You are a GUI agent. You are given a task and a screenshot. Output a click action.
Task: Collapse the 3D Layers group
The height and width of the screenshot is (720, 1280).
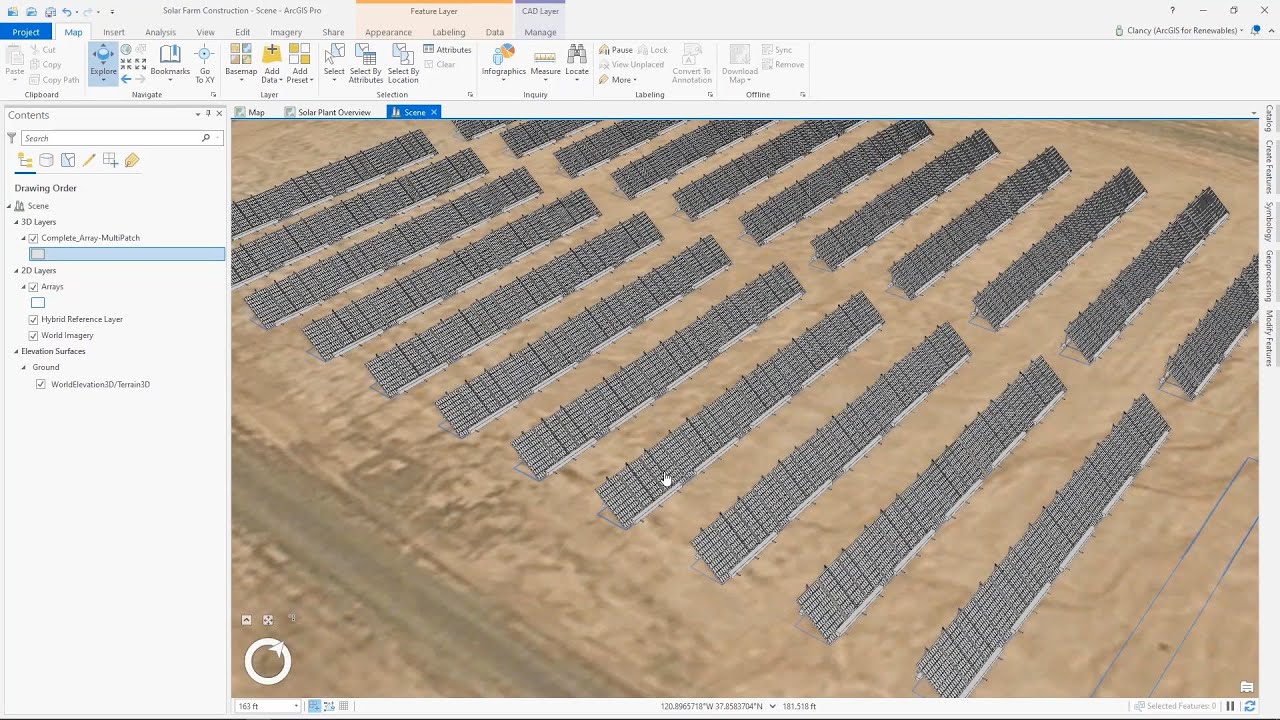pos(16,222)
